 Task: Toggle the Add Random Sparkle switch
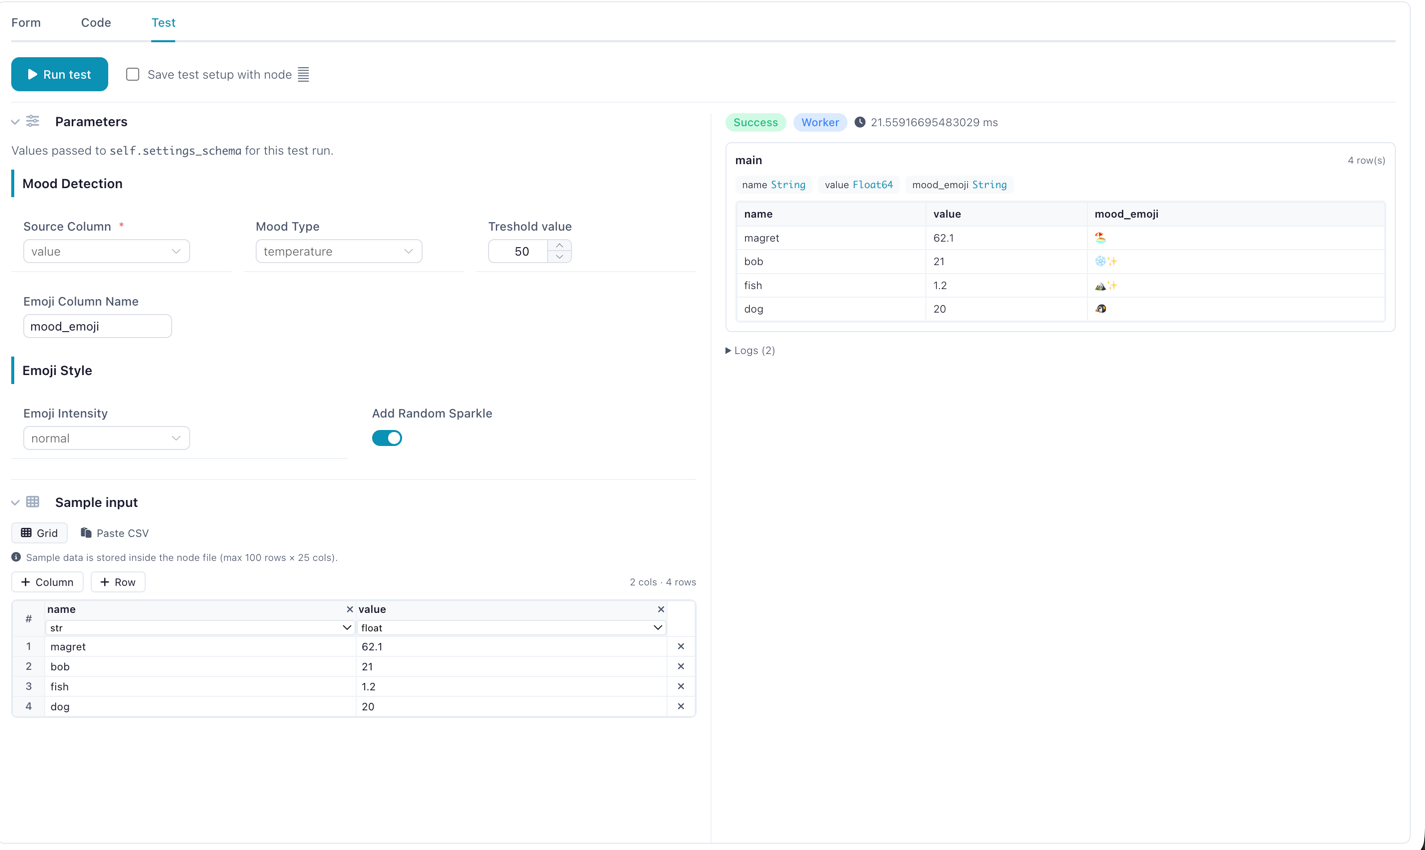tap(387, 438)
